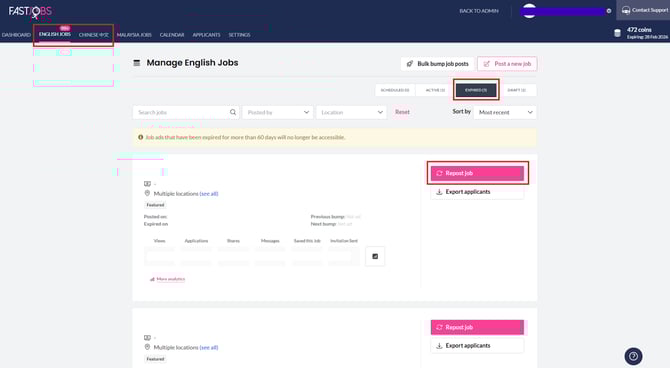Image resolution: width=670 pixels, height=368 pixels.
Task: Open SETTINGS in the top navigation
Action: click(239, 35)
